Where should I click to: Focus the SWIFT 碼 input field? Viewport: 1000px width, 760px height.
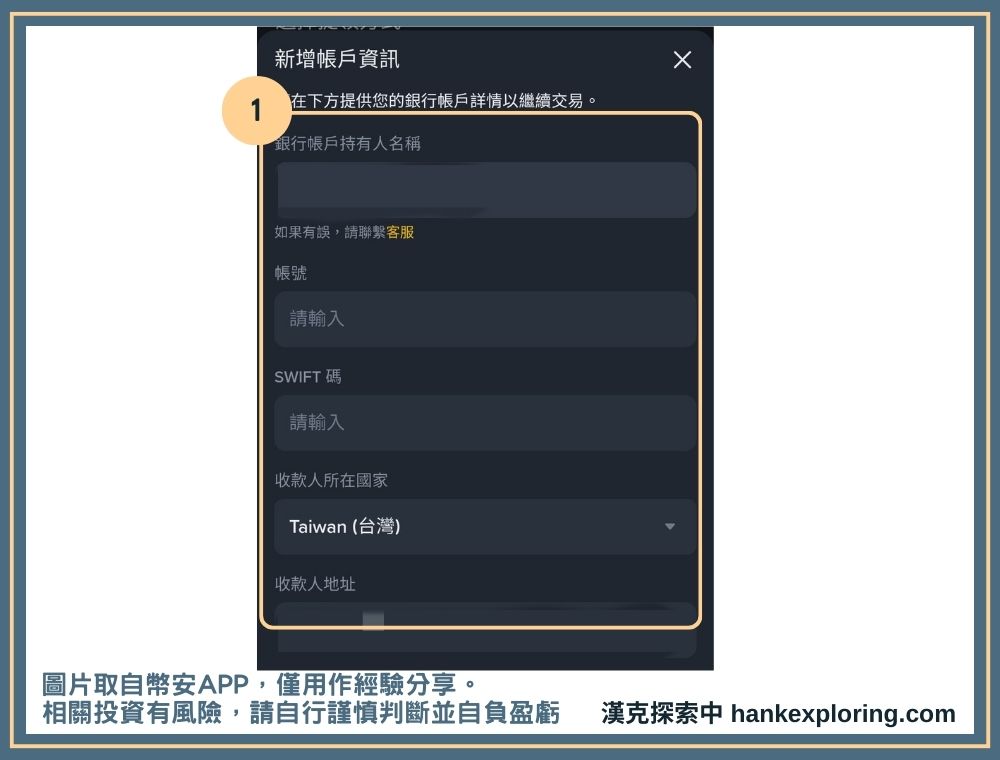[485, 422]
